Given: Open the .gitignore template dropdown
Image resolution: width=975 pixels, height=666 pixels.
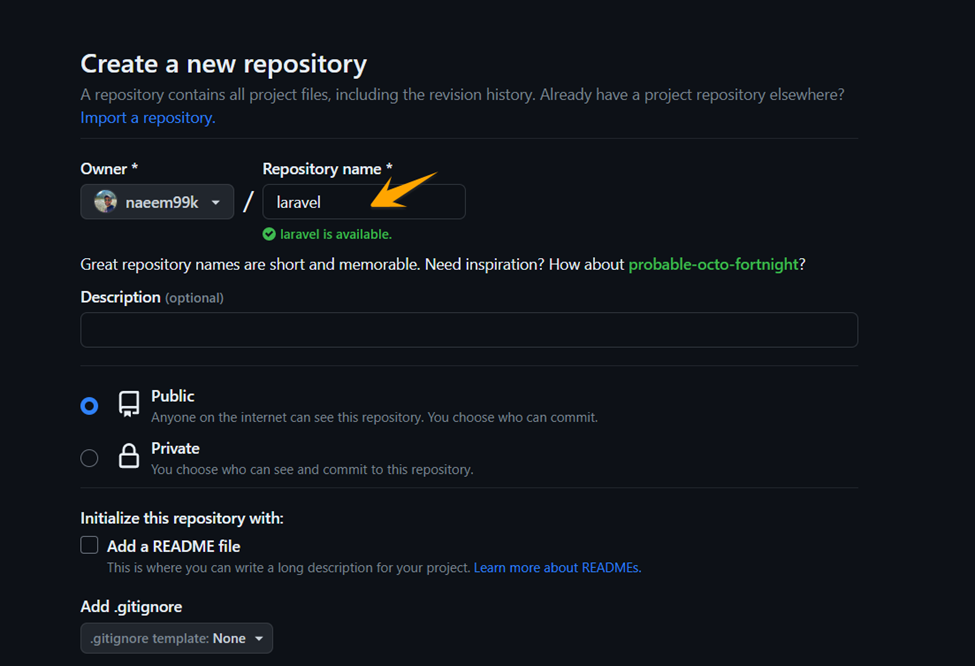Looking at the screenshot, I should [176, 637].
